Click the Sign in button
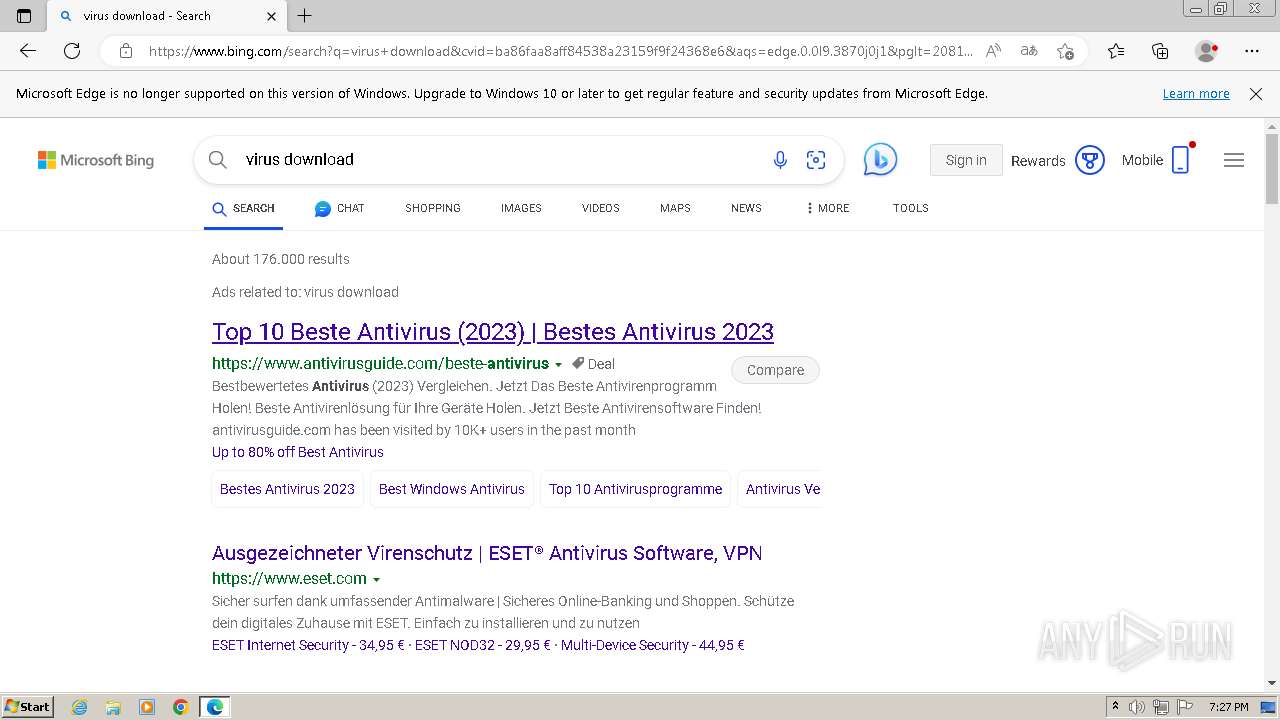1280x720 pixels. coord(966,160)
